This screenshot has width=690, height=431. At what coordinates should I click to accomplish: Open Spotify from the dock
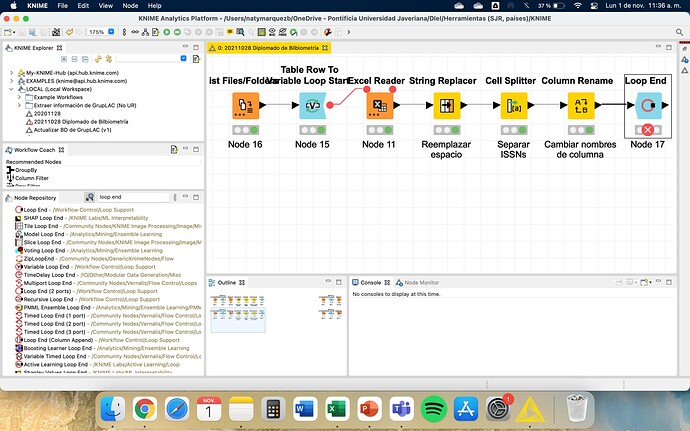433,409
